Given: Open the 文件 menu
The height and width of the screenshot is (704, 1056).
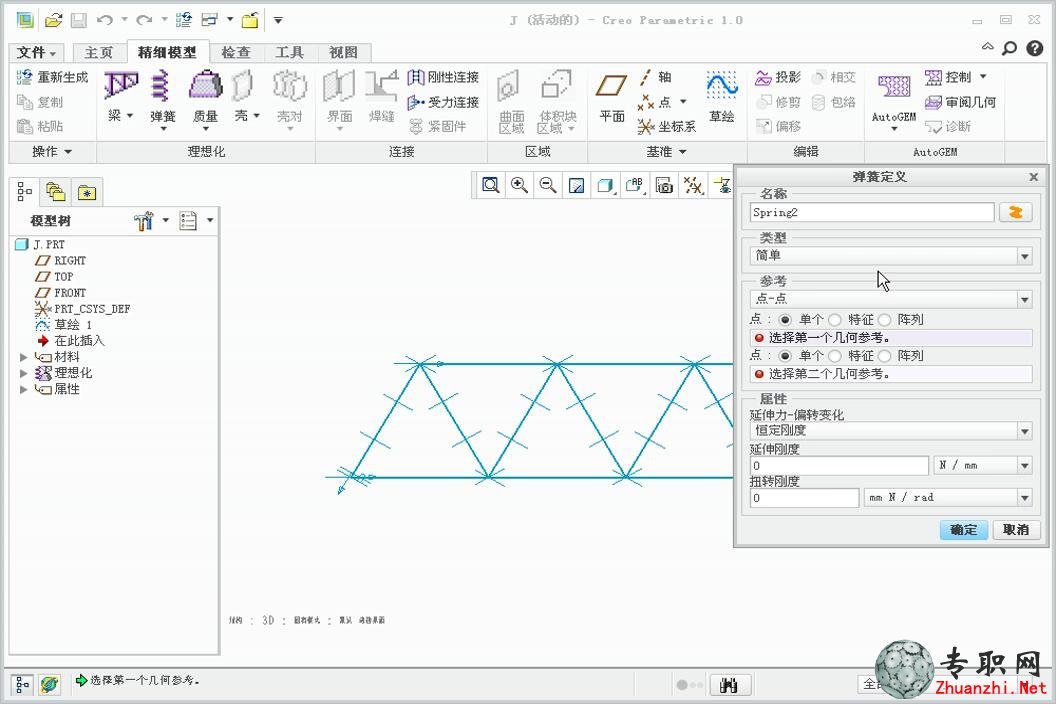Looking at the screenshot, I should pyautogui.click(x=36, y=53).
